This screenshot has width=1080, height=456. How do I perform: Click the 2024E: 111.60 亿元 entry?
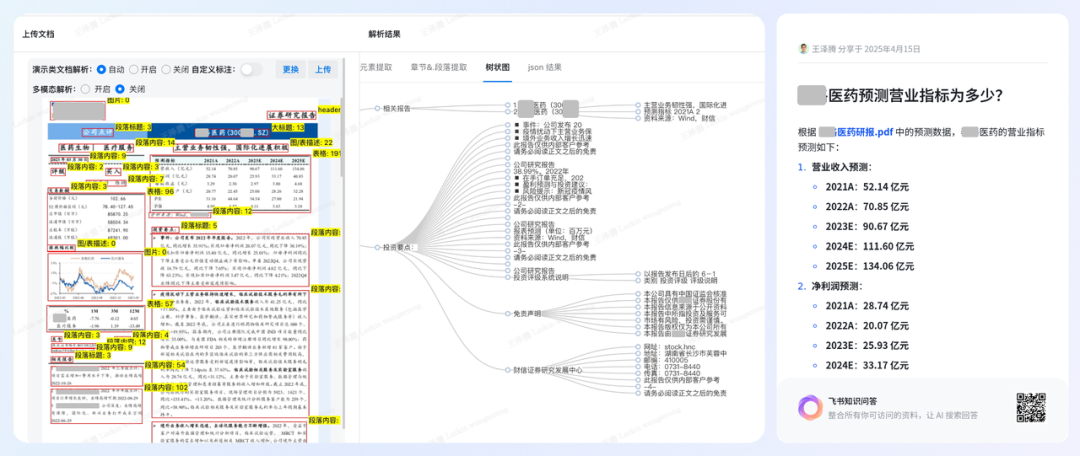click(869, 246)
